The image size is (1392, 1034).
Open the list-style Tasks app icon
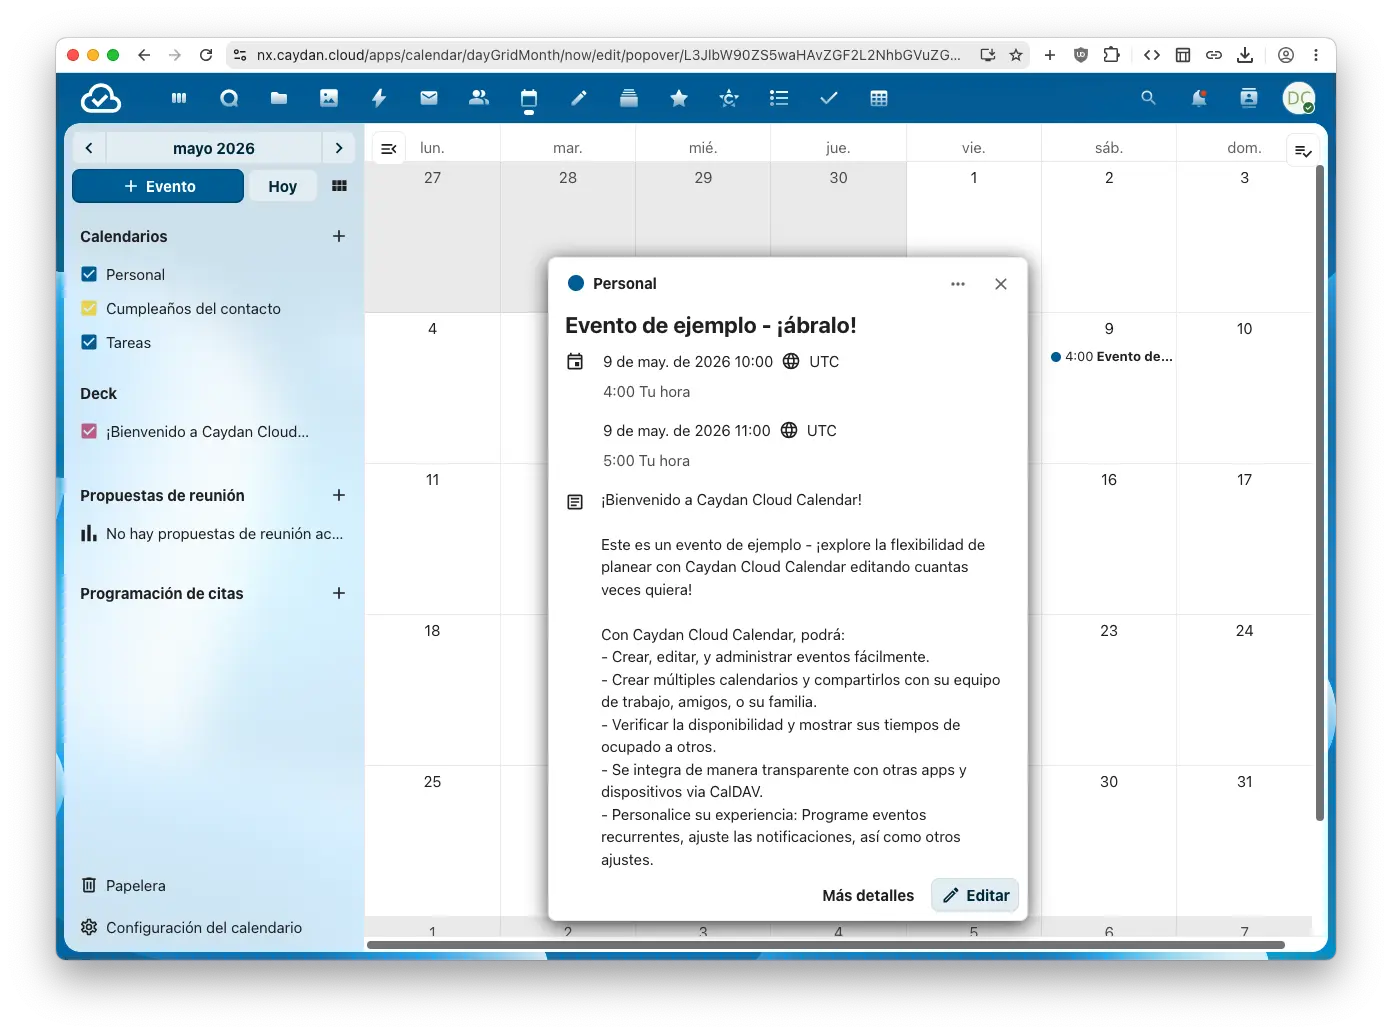779,98
